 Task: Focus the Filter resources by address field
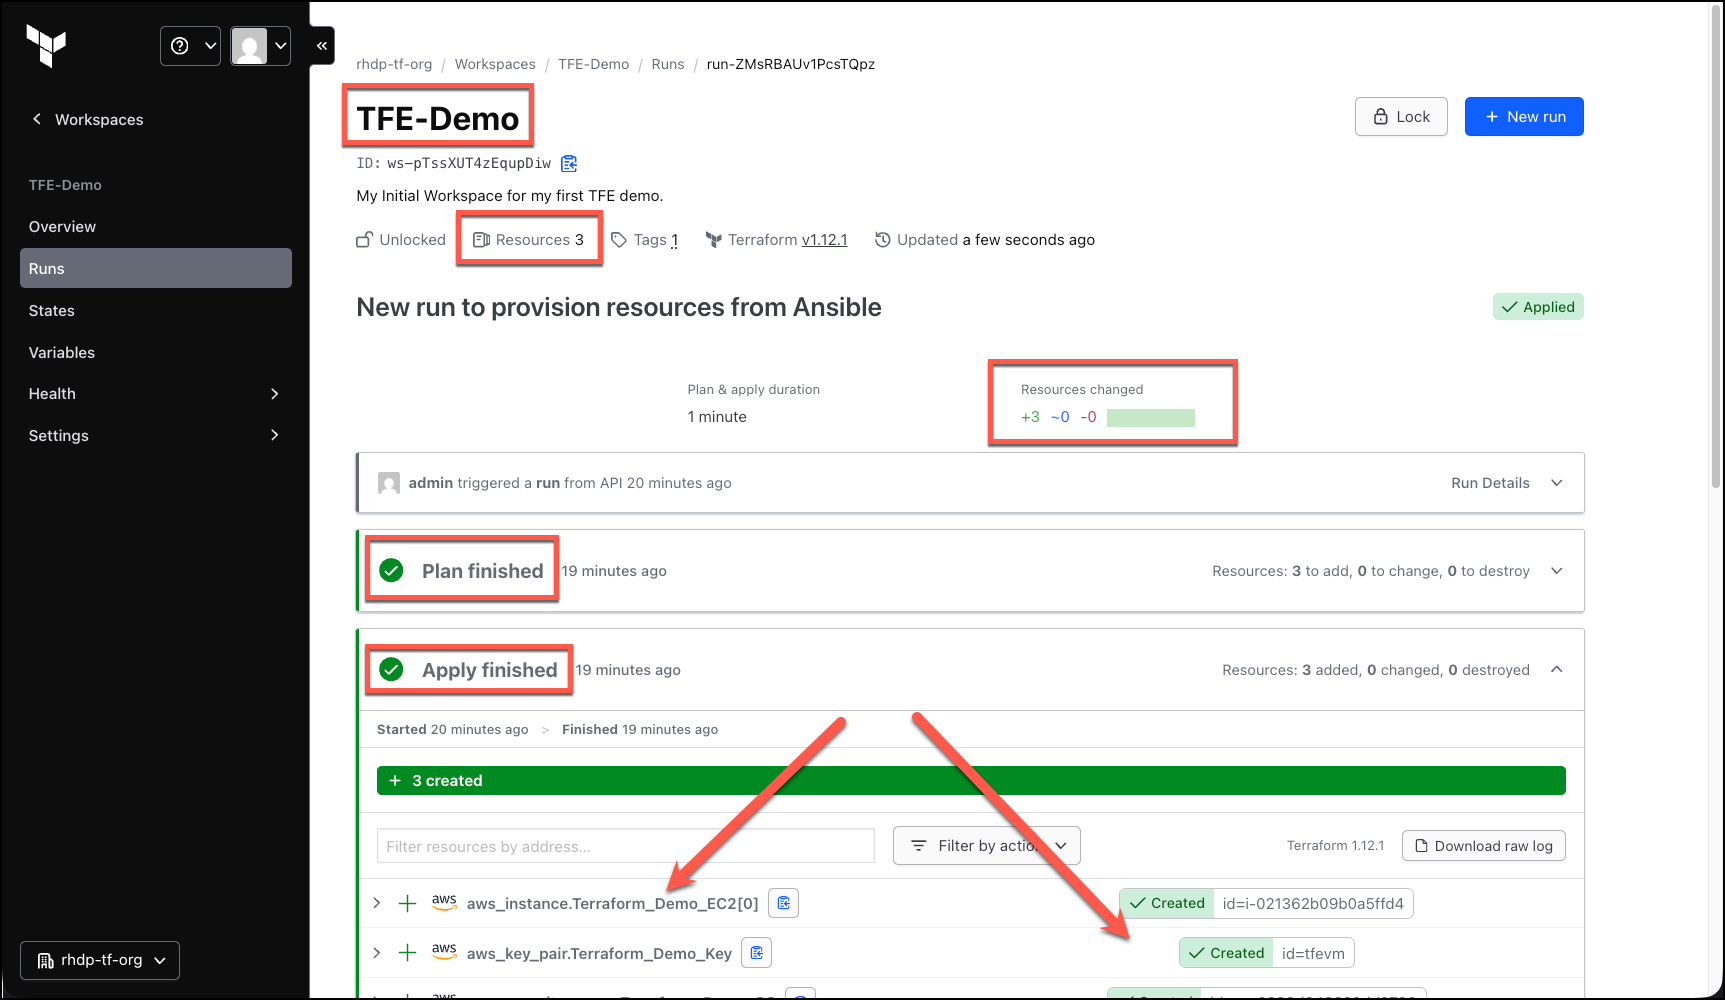coord(626,846)
